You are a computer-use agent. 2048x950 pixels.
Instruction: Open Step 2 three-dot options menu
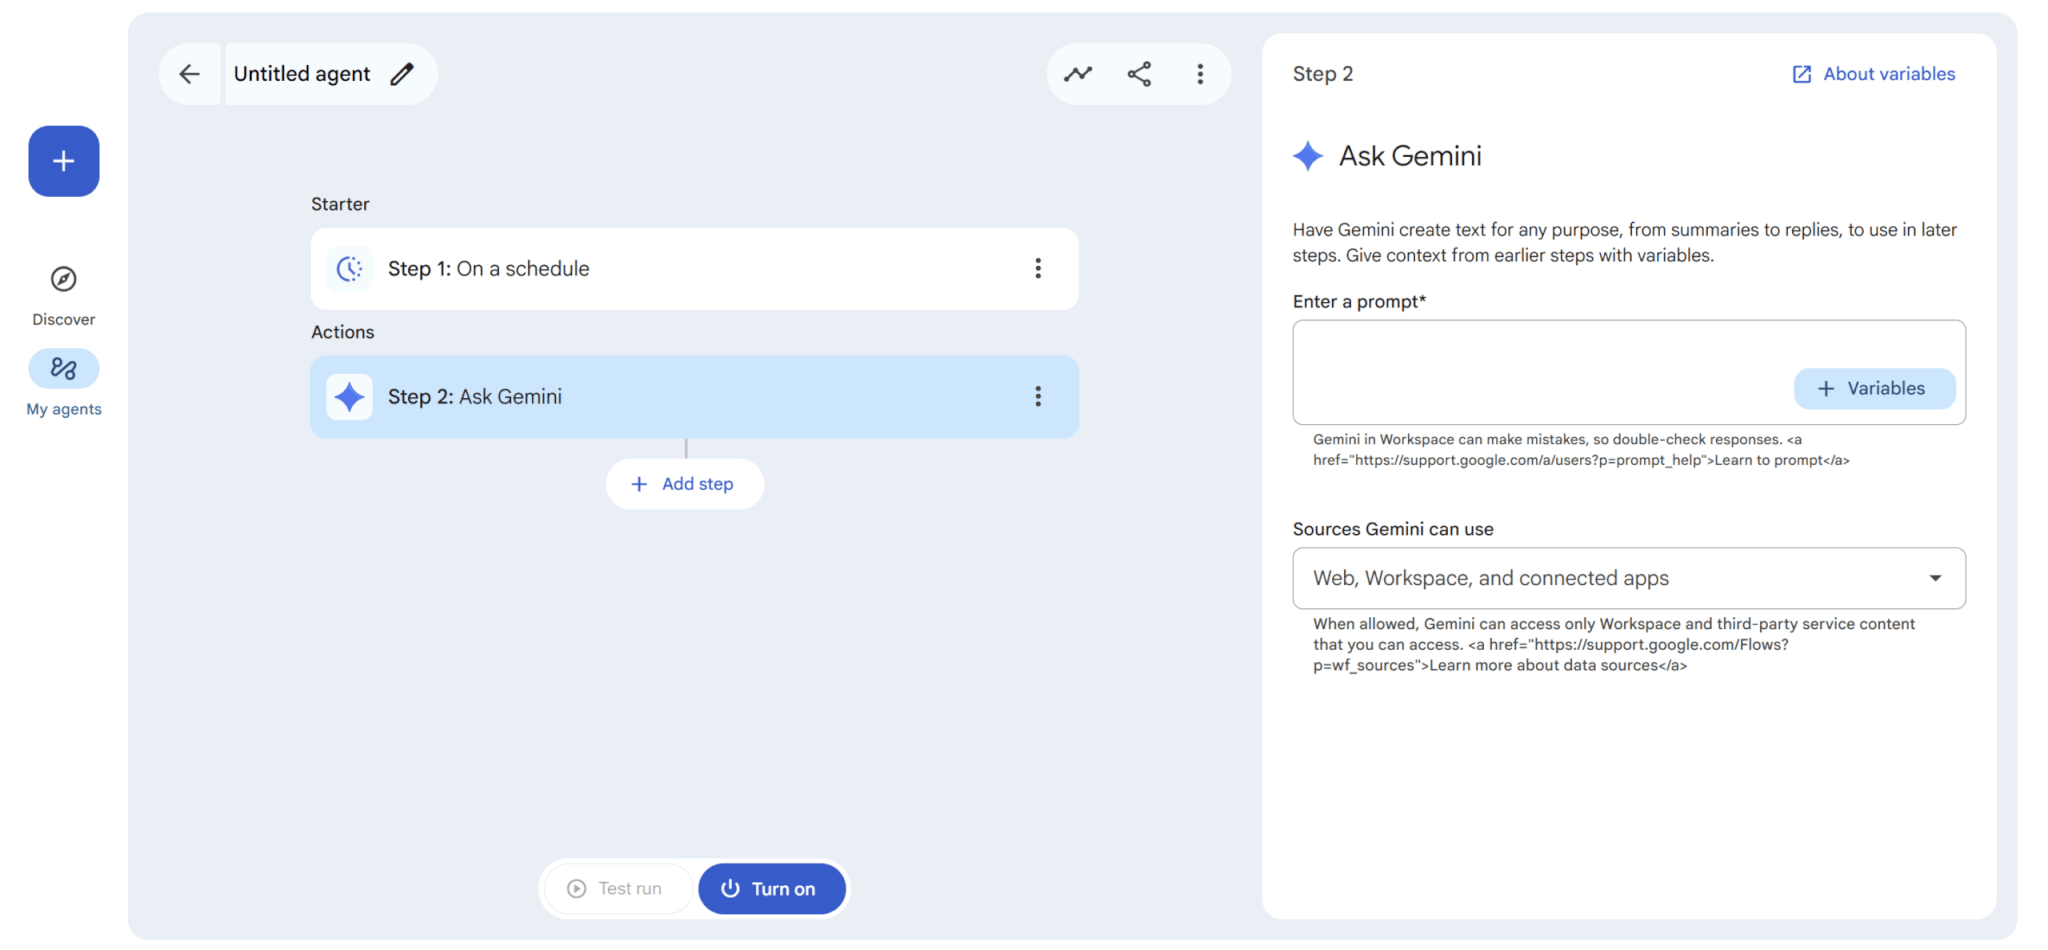[1038, 397]
